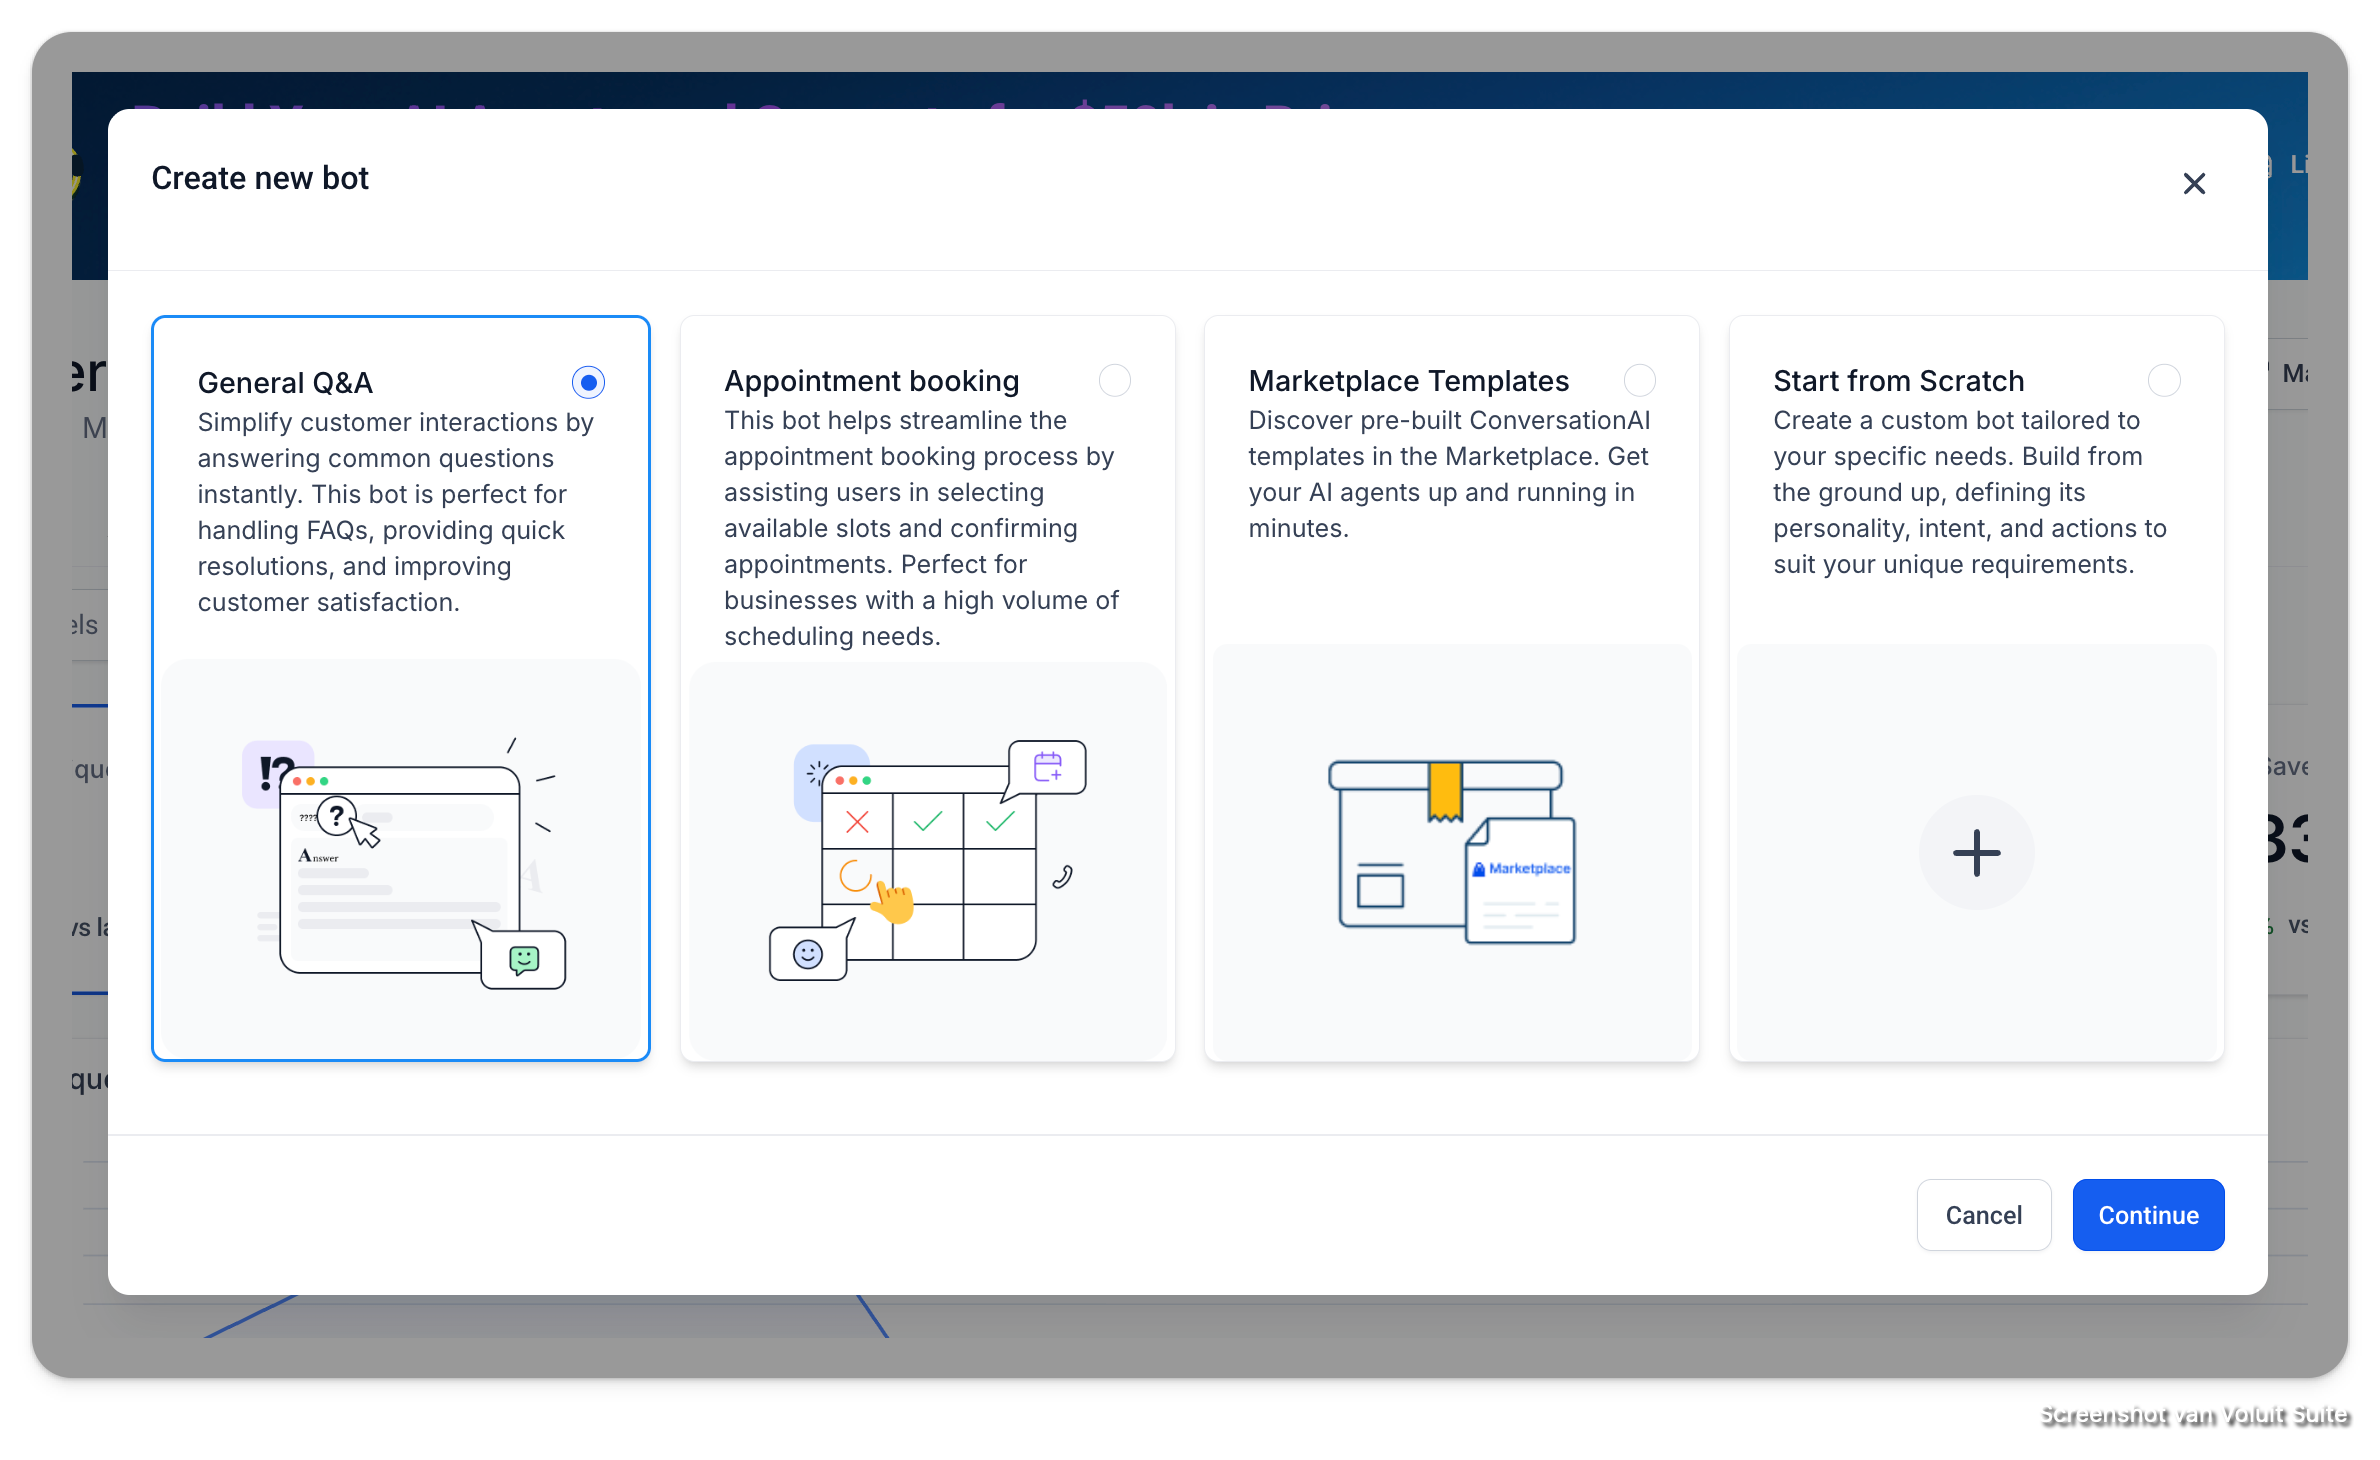Click the Appointment booking card description
The height and width of the screenshot is (1460, 2380).
920,528
